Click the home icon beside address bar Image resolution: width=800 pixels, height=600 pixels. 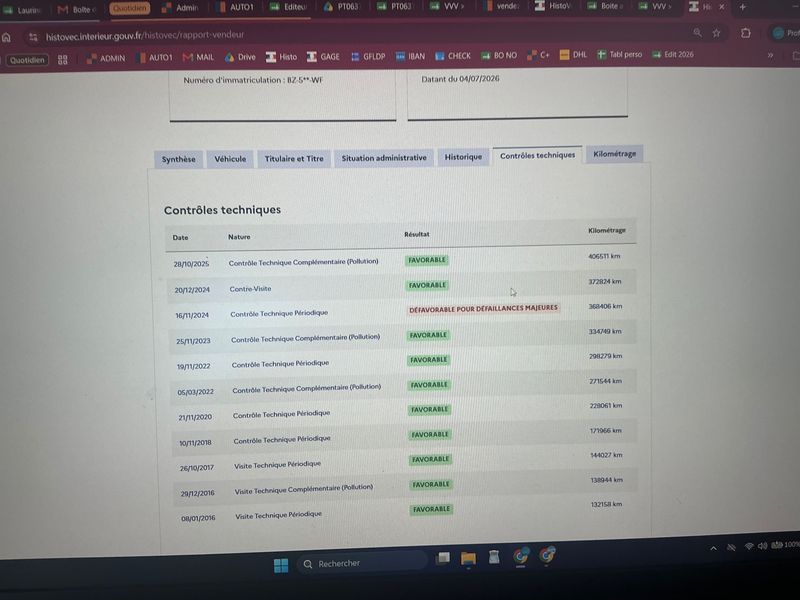tap(7, 37)
